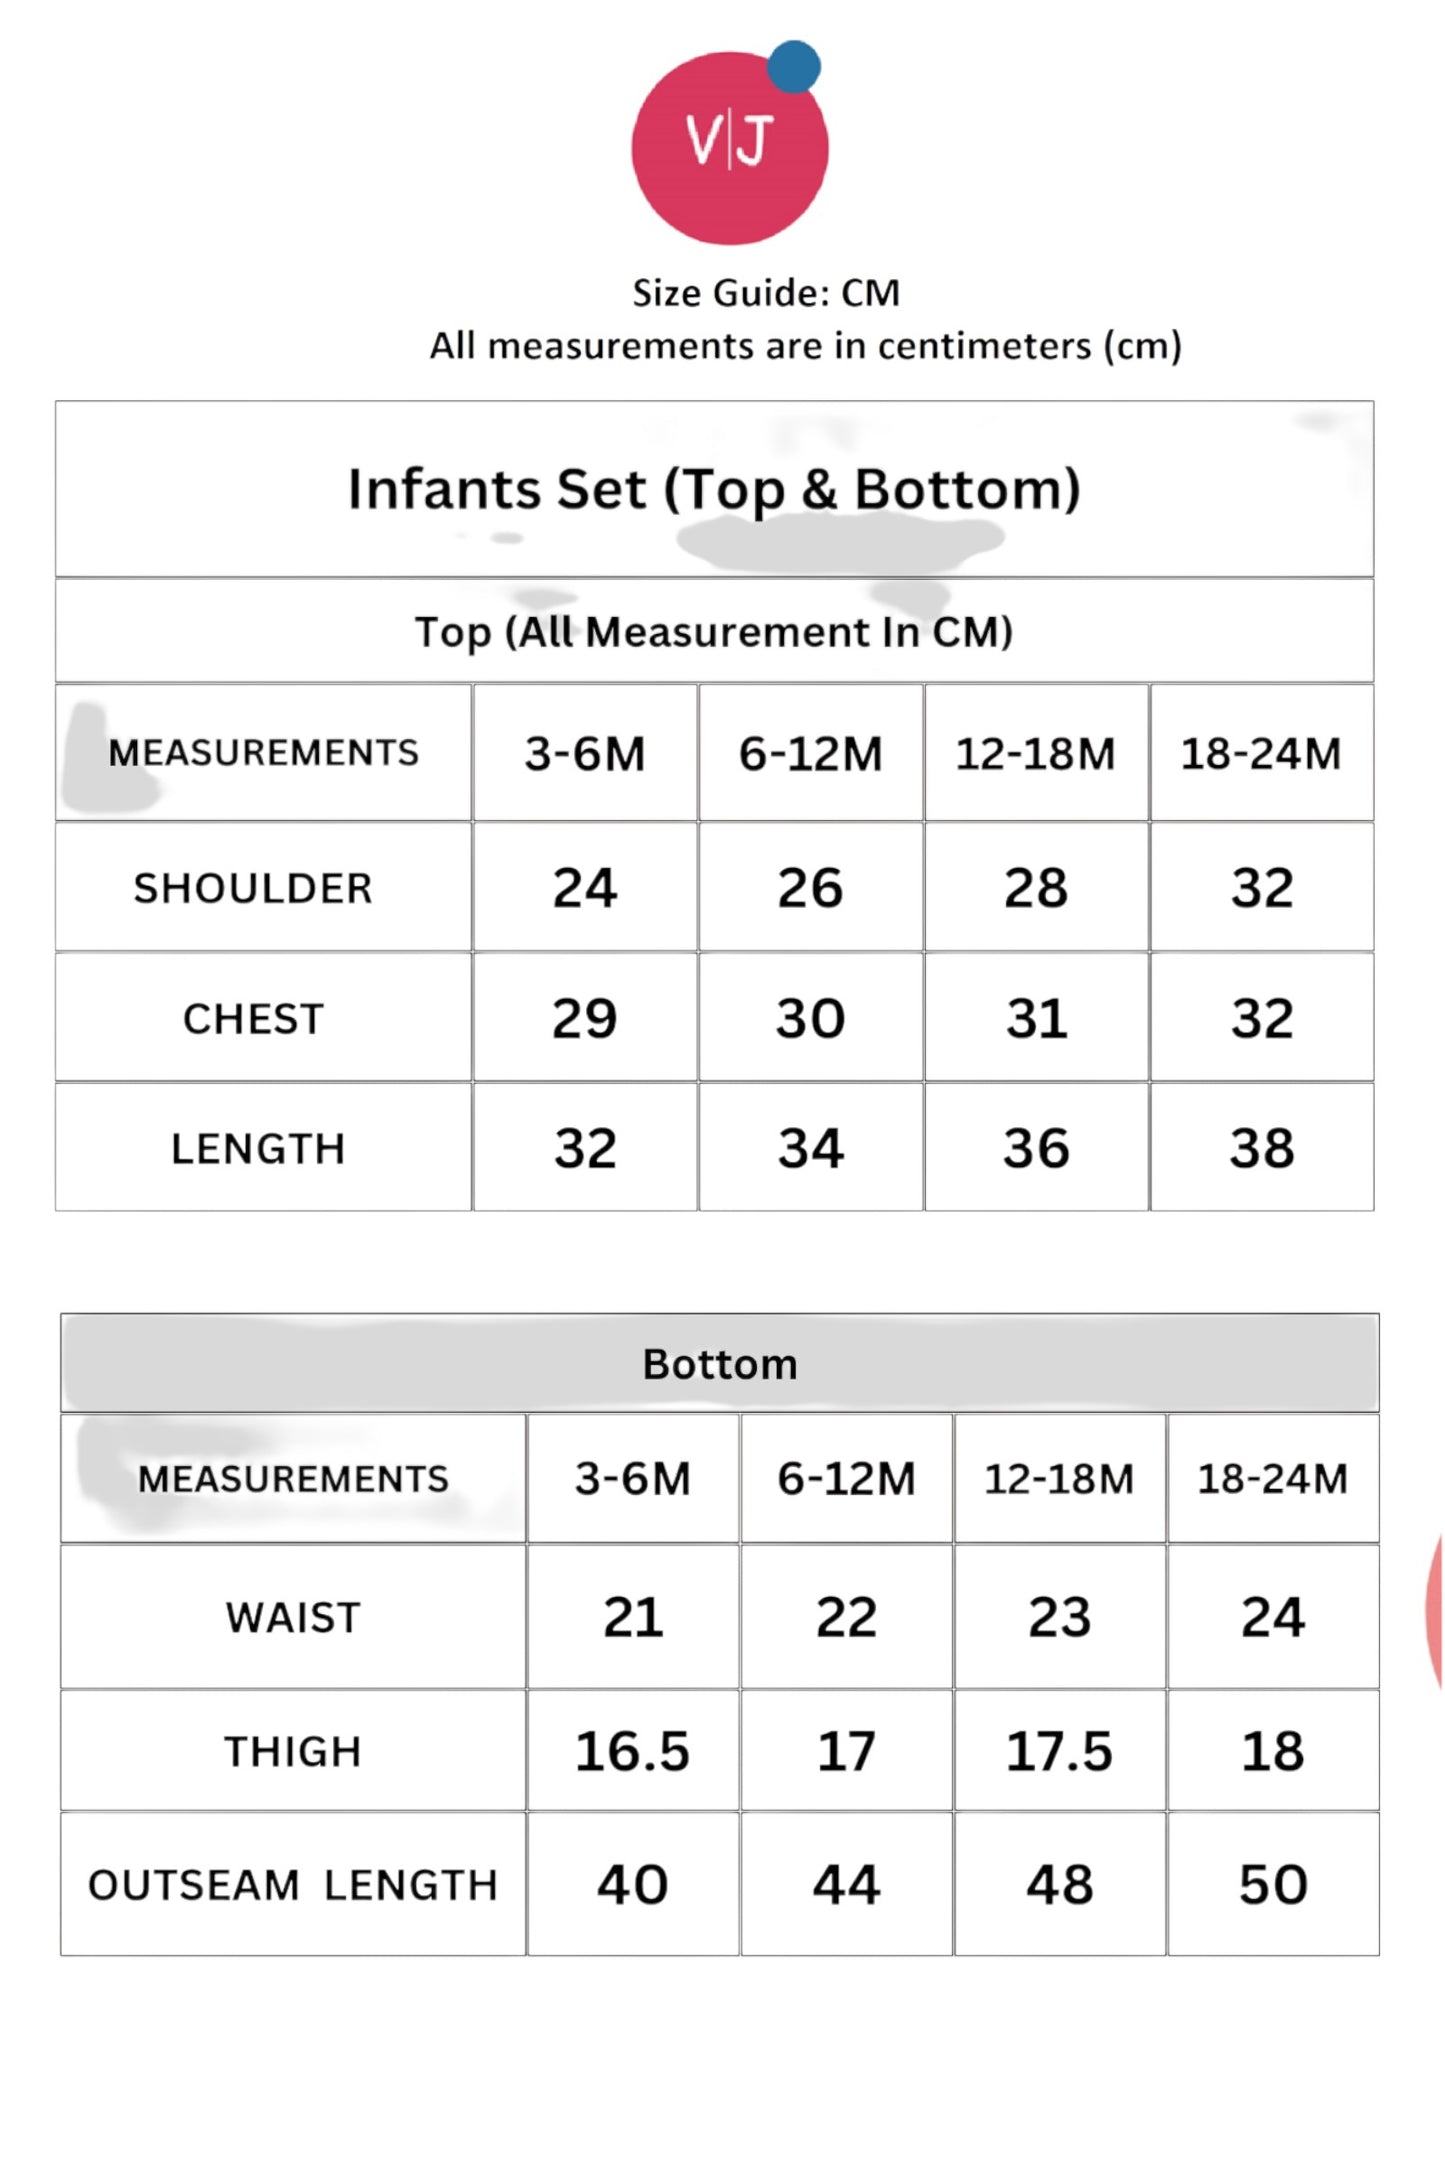Viewport: 1445px width, 2168px height.
Task: Select the 18-24M column header in Bottom table
Action: 1272,1479
